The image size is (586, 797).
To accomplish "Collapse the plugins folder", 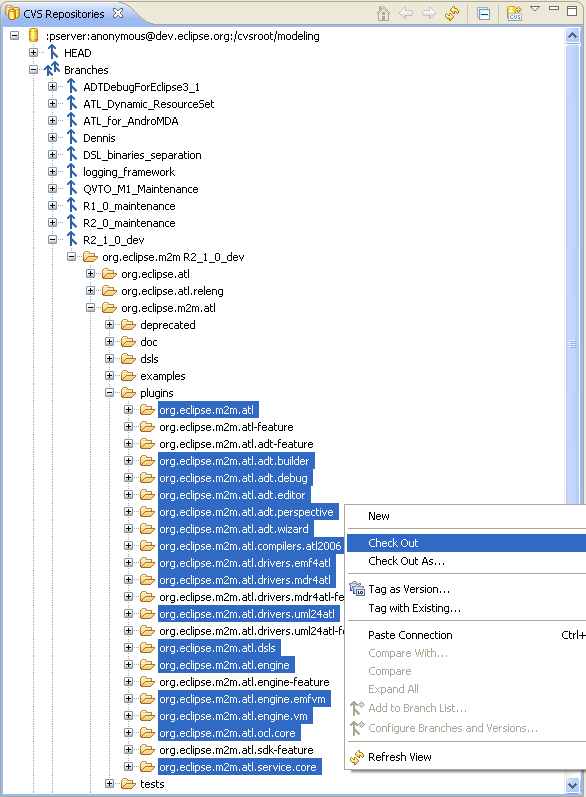I will click(109, 392).
